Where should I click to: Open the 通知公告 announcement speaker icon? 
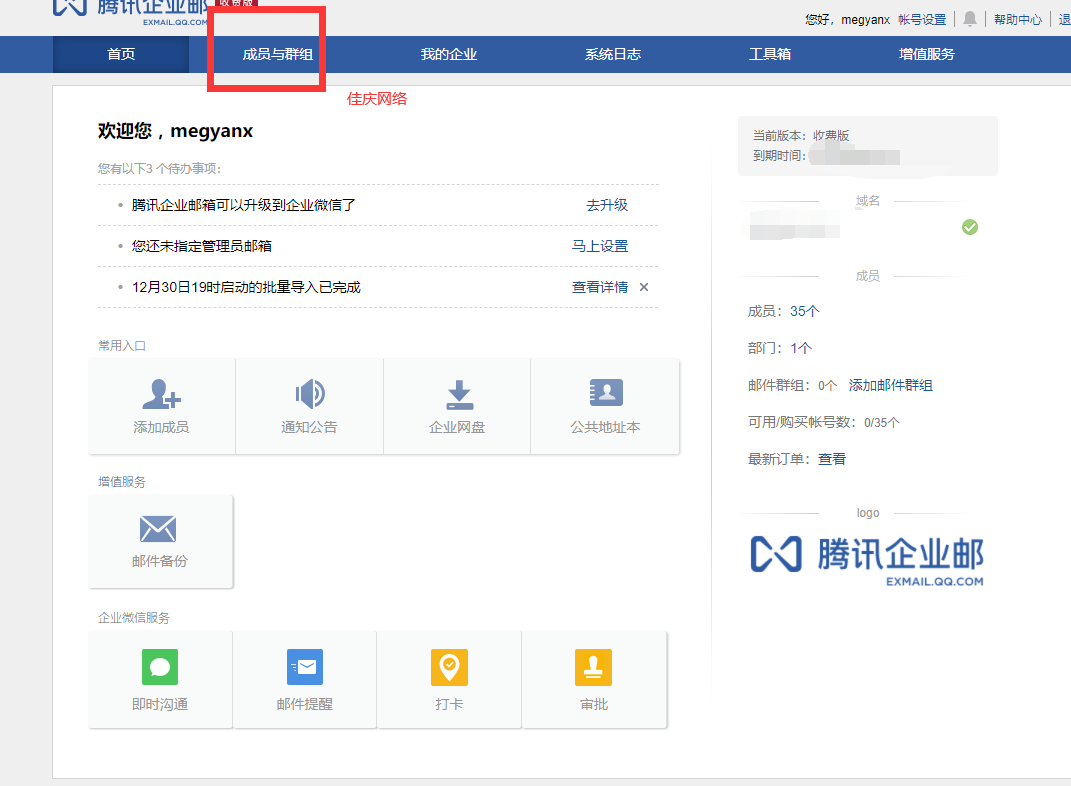309,394
